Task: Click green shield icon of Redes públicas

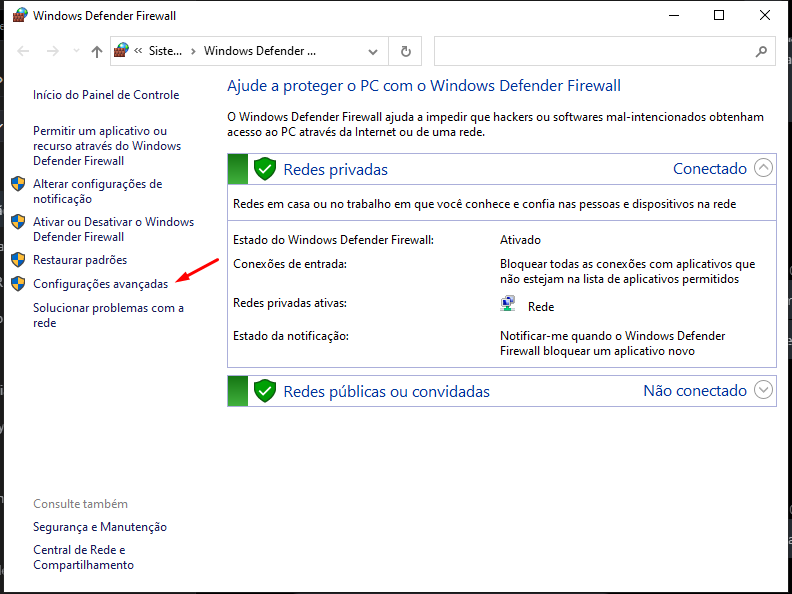Action: pos(265,391)
